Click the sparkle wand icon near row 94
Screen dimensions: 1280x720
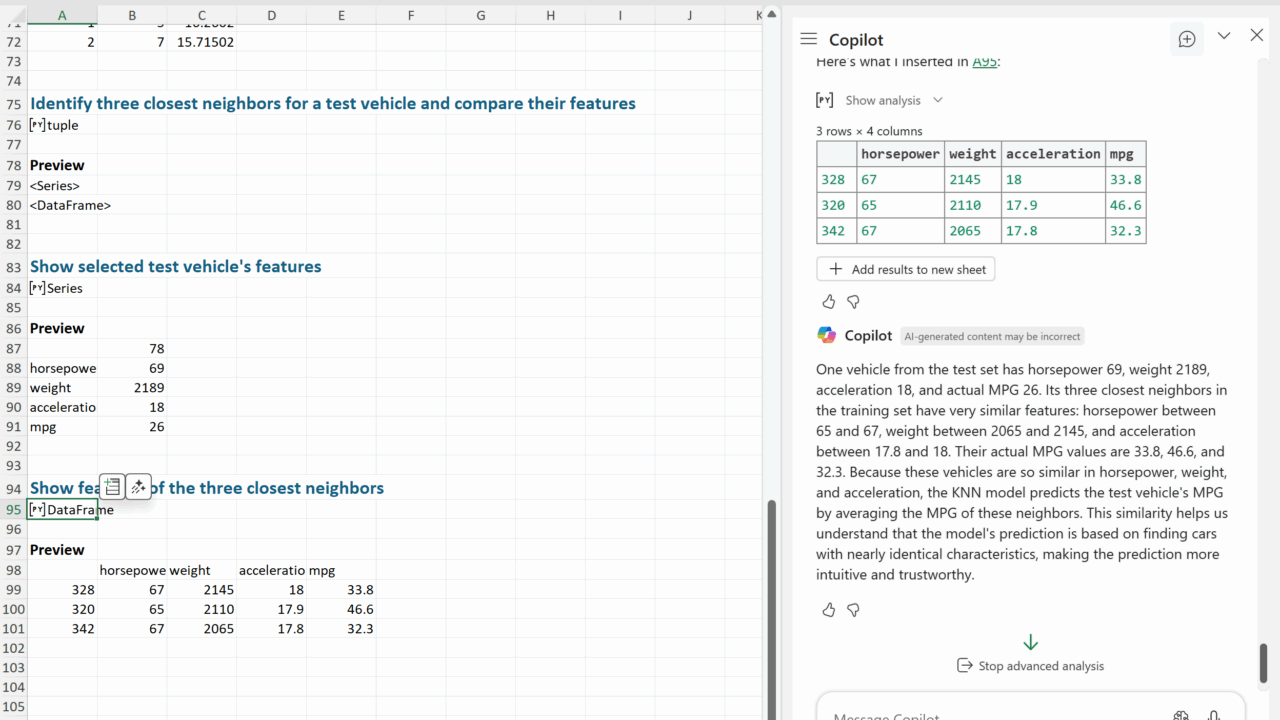click(x=138, y=487)
